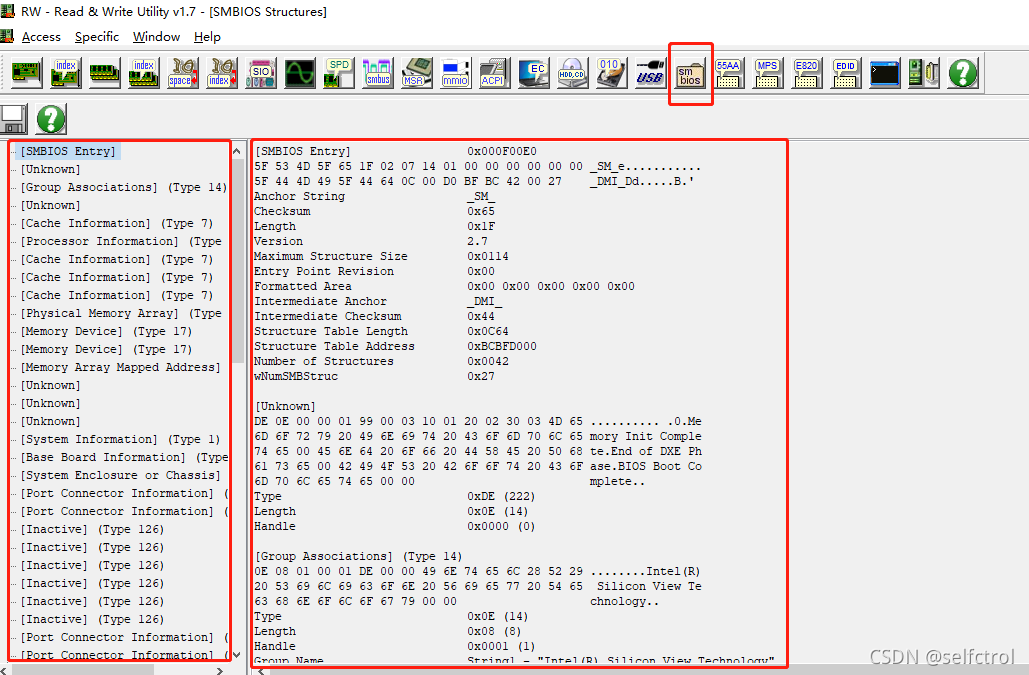Select the [SMBIOS Entry] tree node
The width and height of the screenshot is (1029, 675).
coord(68,152)
